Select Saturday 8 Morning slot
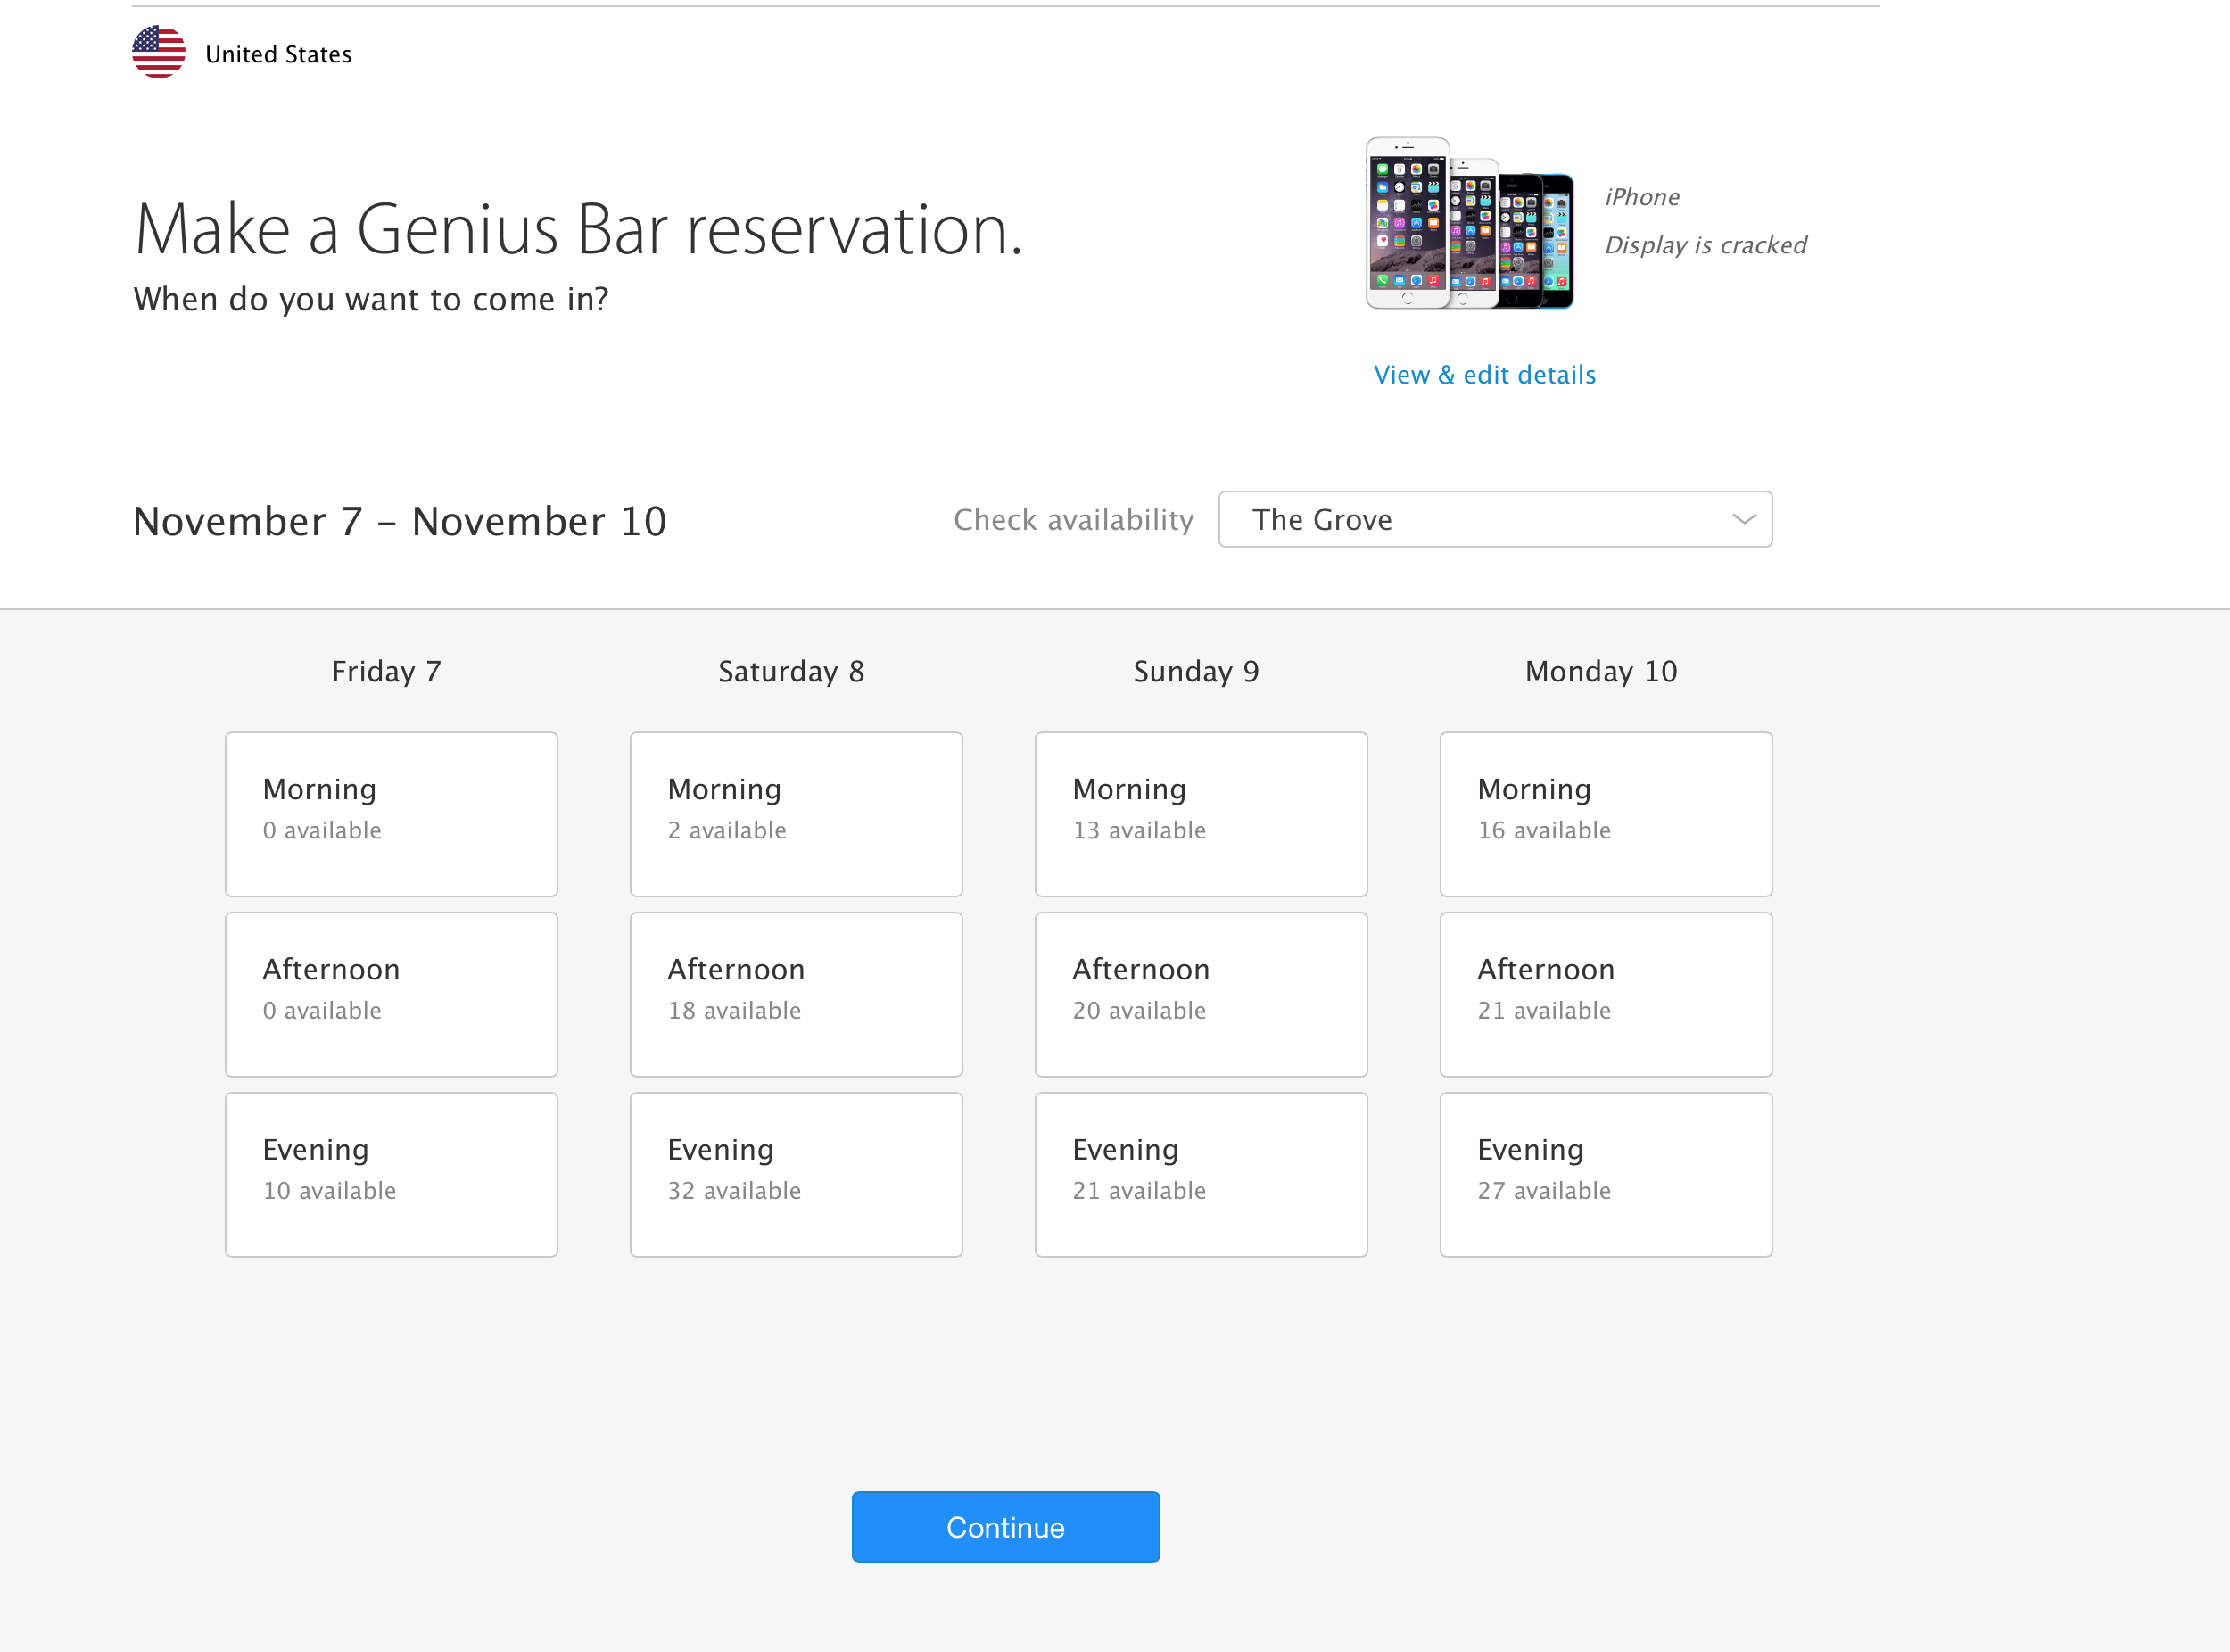Image resolution: width=2230 pixels, height=1652 pixels. point(796,814)
